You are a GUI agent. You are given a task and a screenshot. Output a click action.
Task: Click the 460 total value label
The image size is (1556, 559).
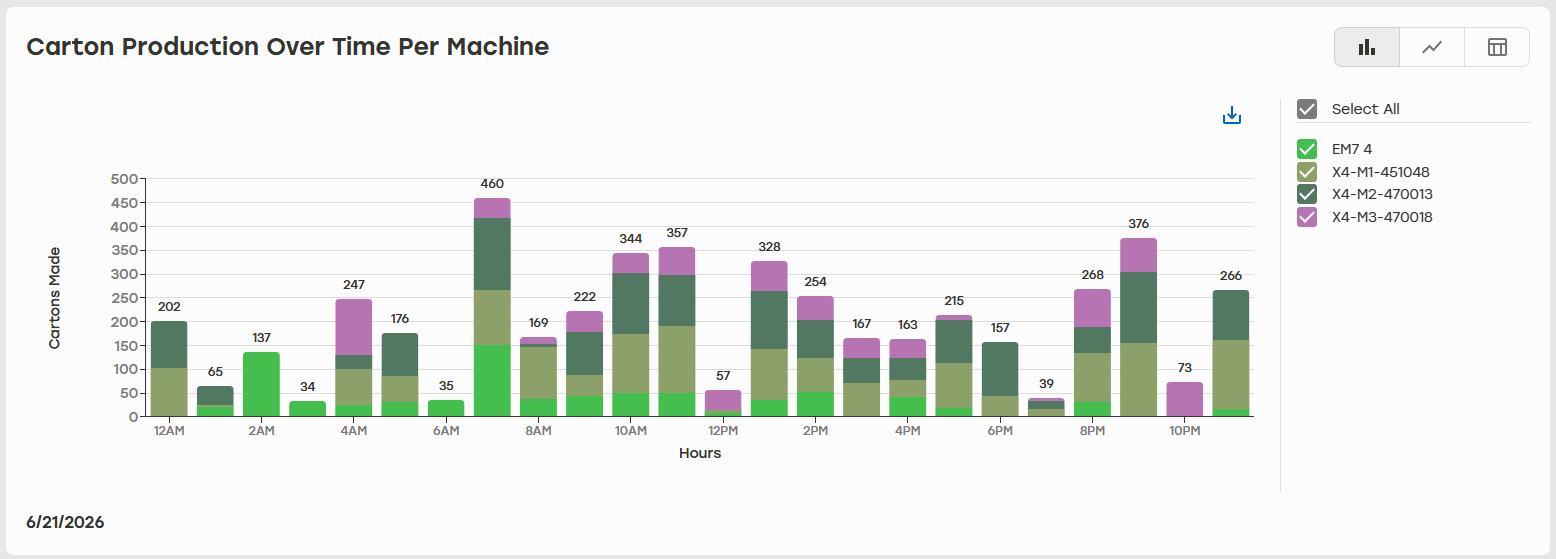tap(492, 184)
